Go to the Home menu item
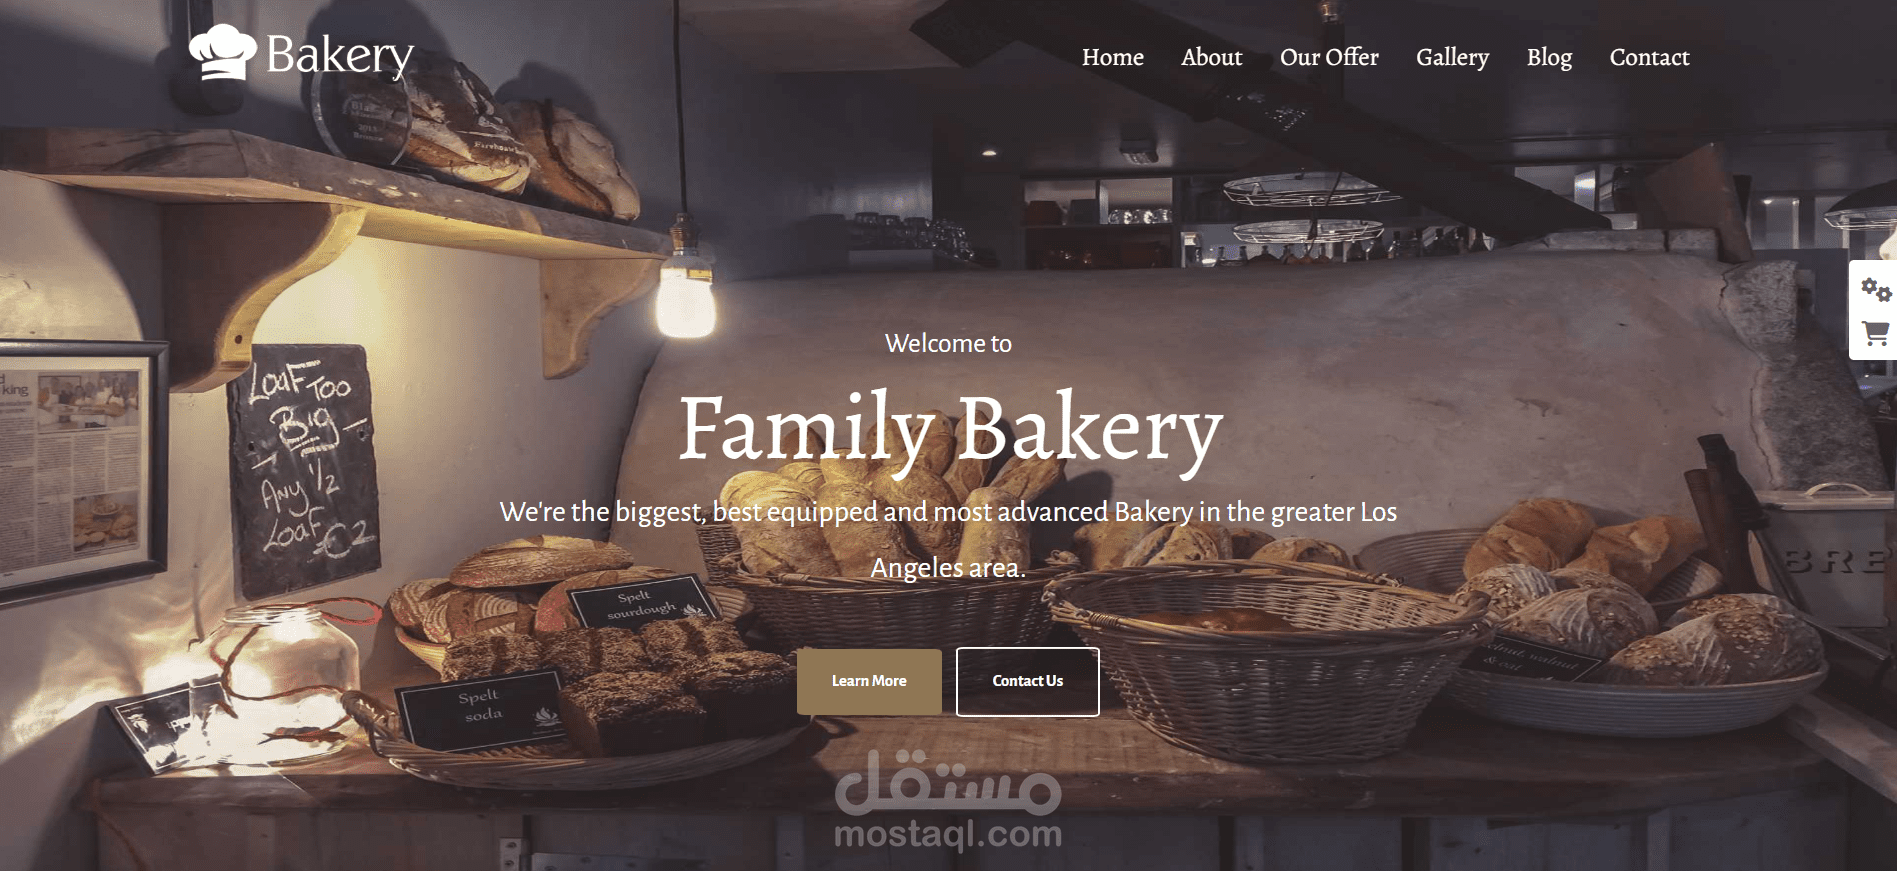The image size is (1897, 871). coord(1112,57)
